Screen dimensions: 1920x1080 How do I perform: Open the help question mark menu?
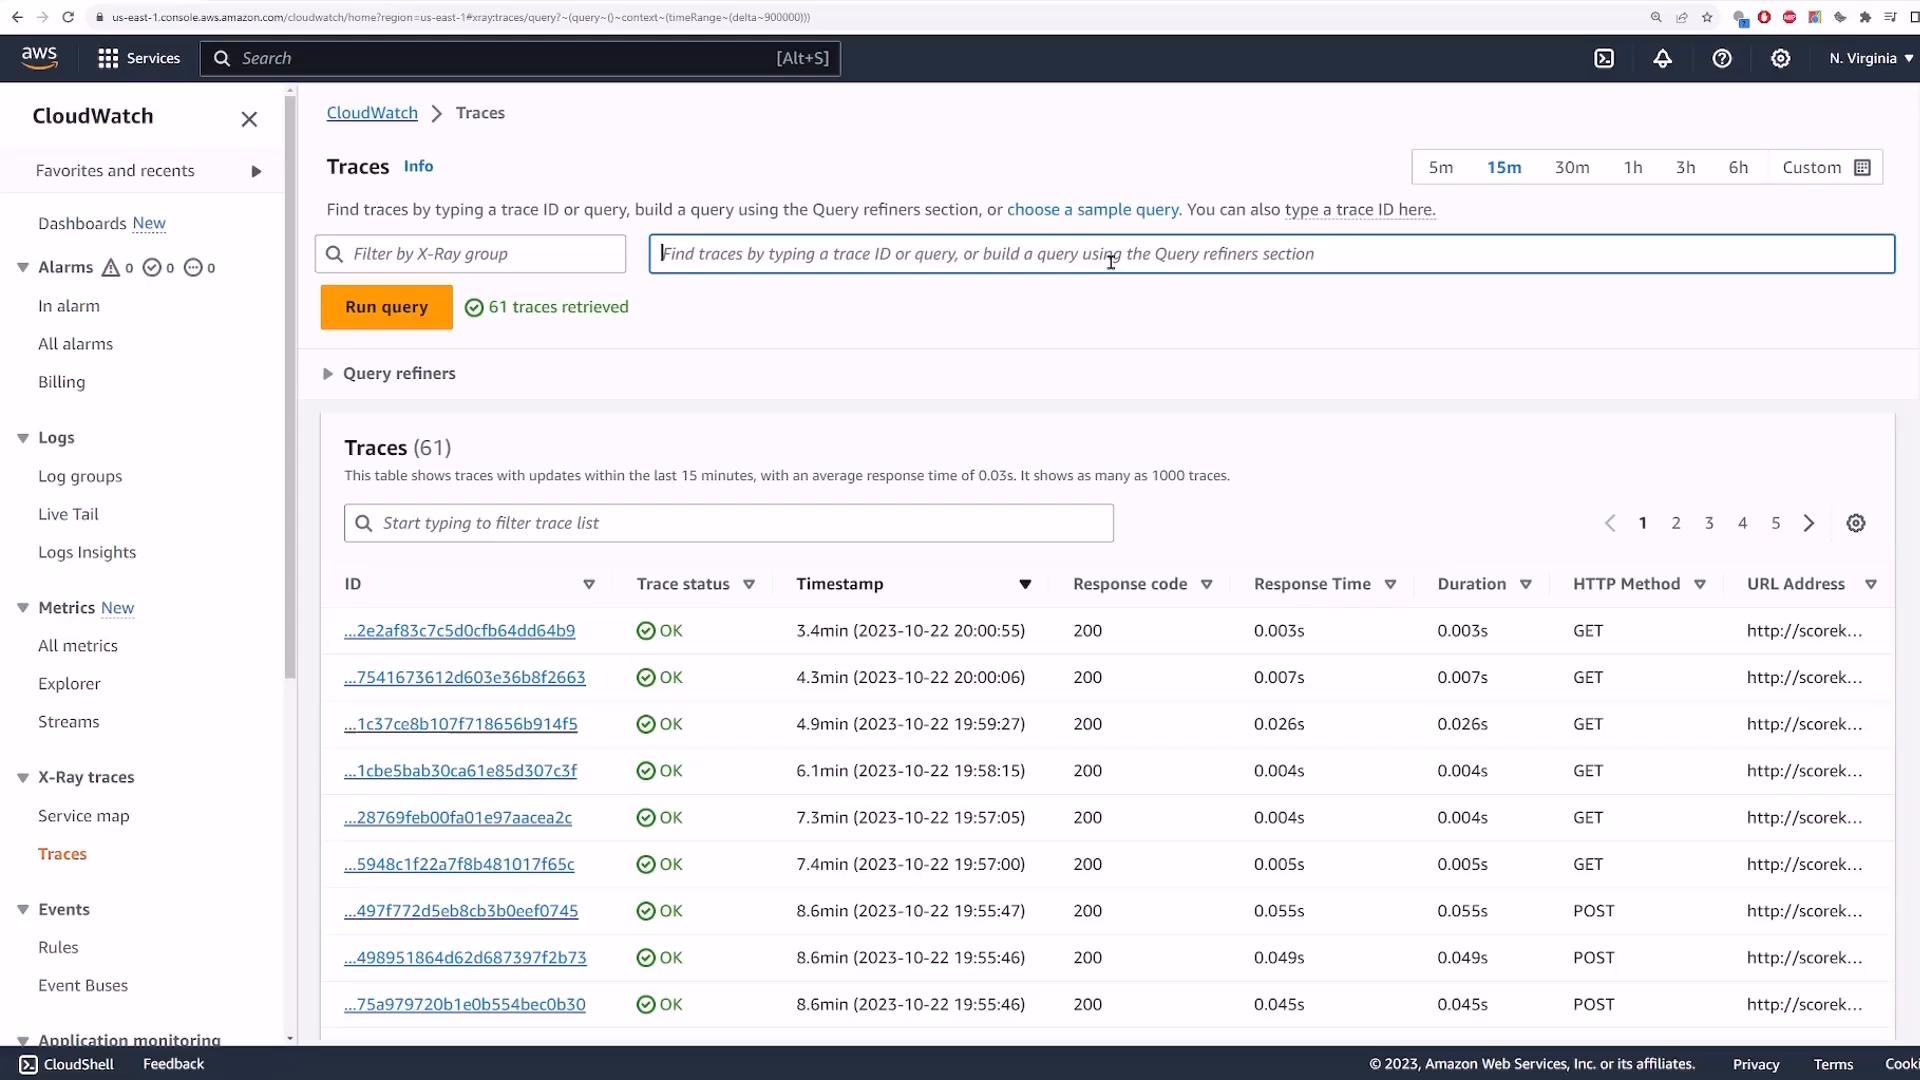[x=1721, y=58]
